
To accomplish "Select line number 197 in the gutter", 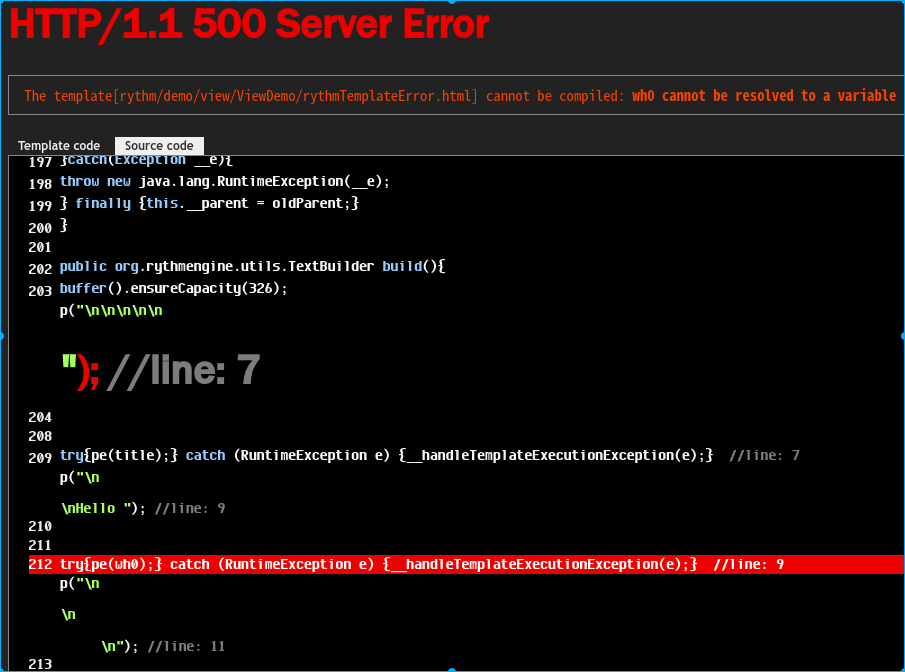I will (39, 160).
